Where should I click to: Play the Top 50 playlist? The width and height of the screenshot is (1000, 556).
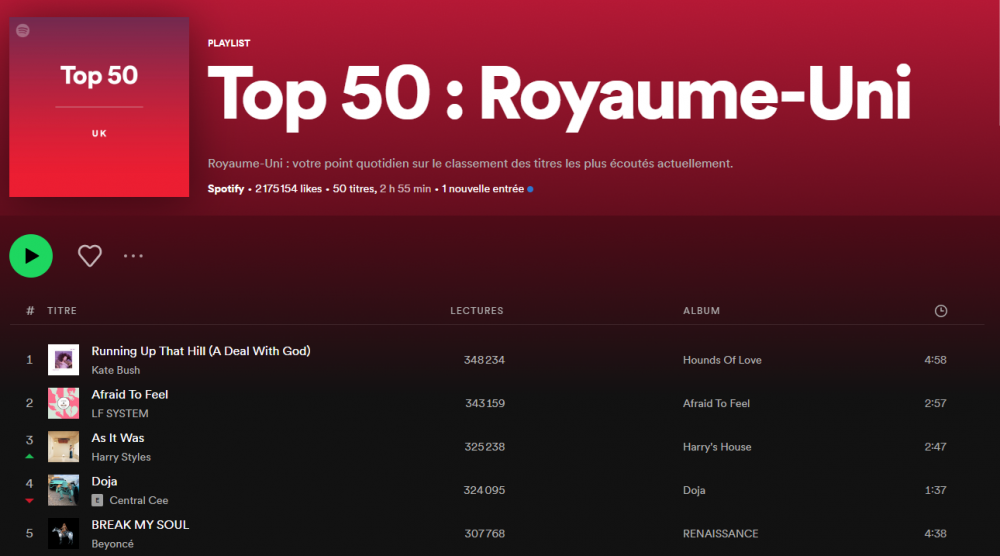tap(31, 256)
